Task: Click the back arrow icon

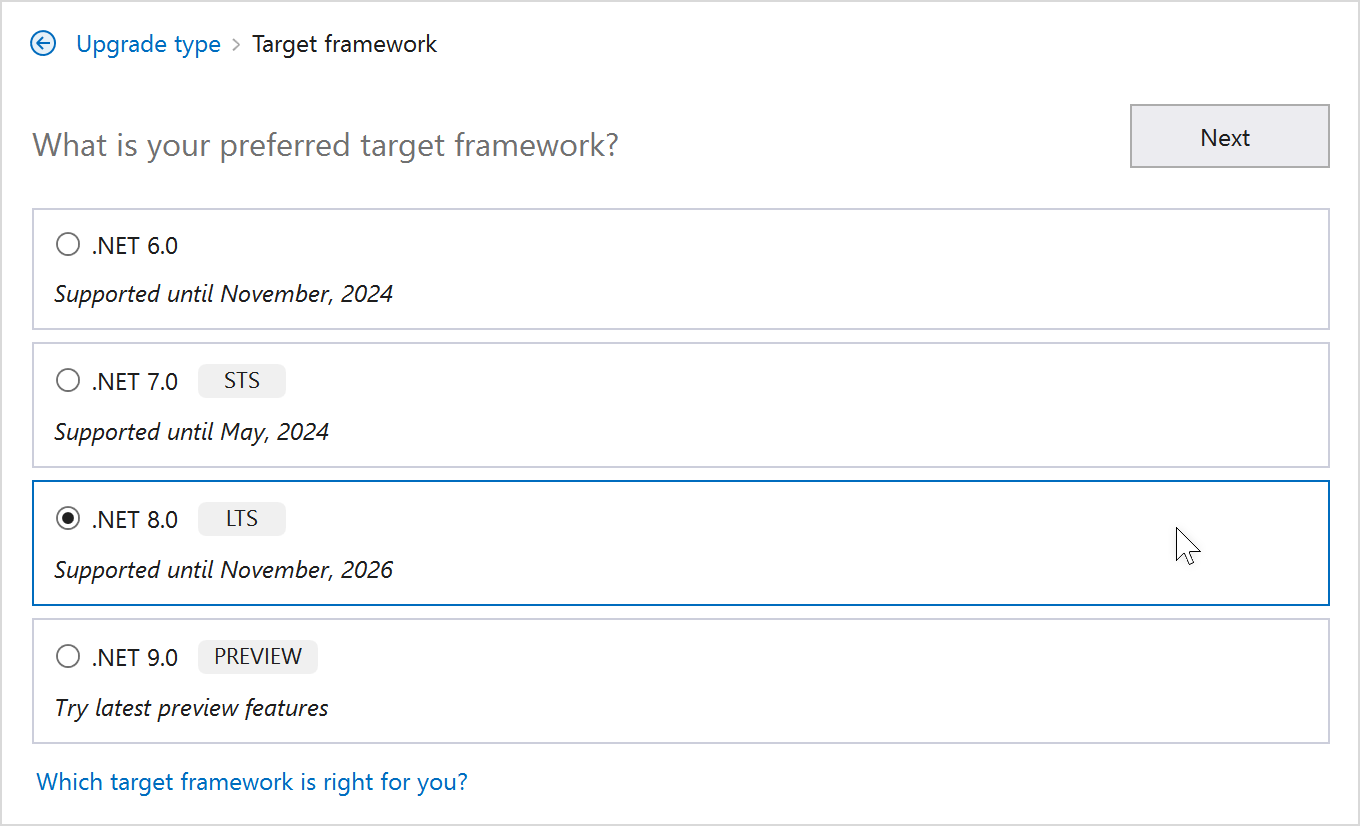Action: click(x=43, y=44)
